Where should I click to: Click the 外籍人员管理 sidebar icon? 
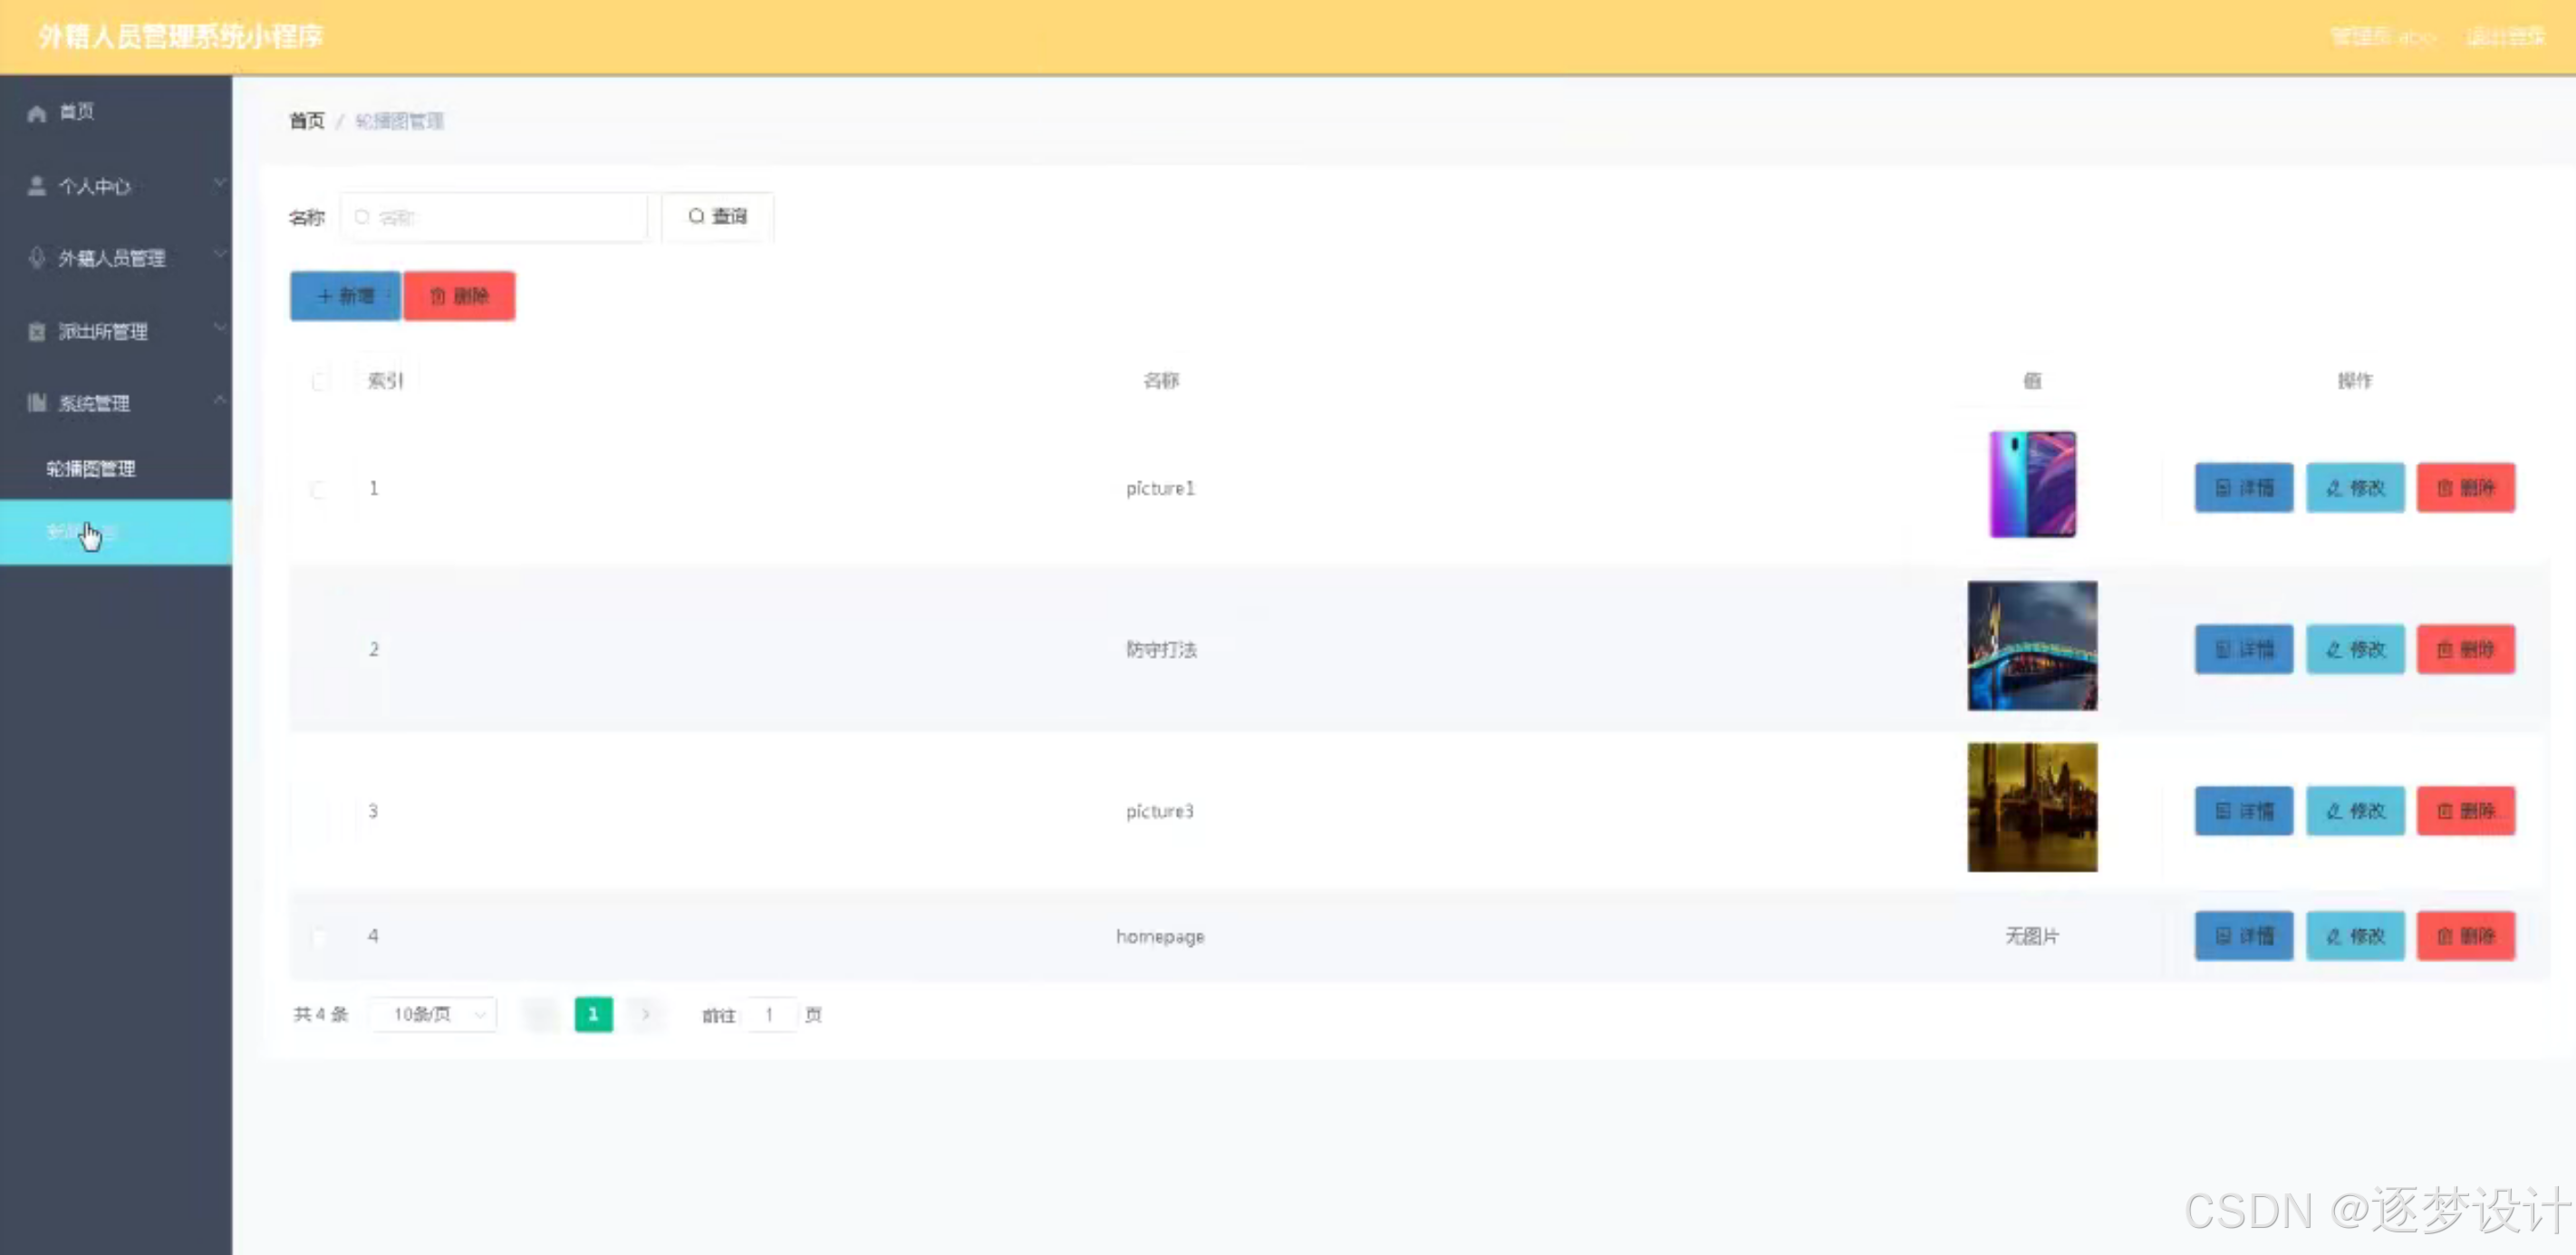tap(37, 258)
